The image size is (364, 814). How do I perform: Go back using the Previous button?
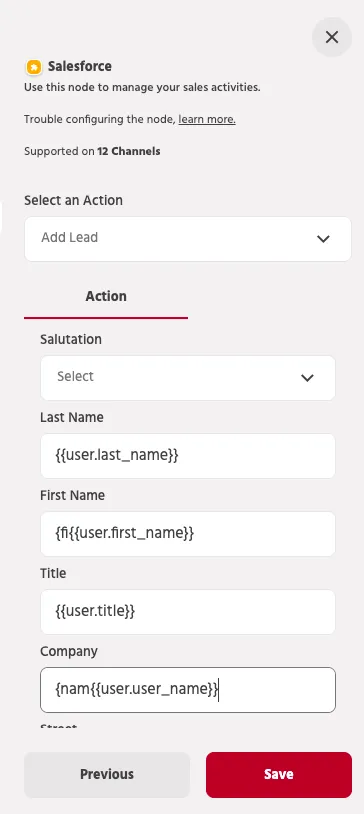click(107, 775)
